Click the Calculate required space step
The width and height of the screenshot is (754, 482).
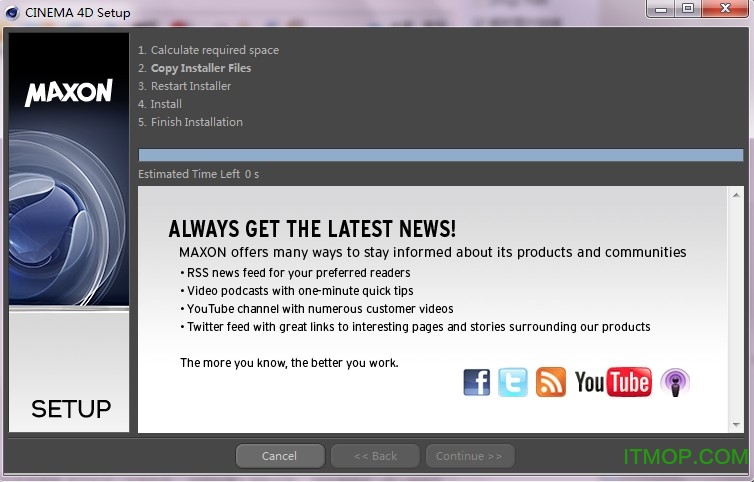(x=214, y=50)
